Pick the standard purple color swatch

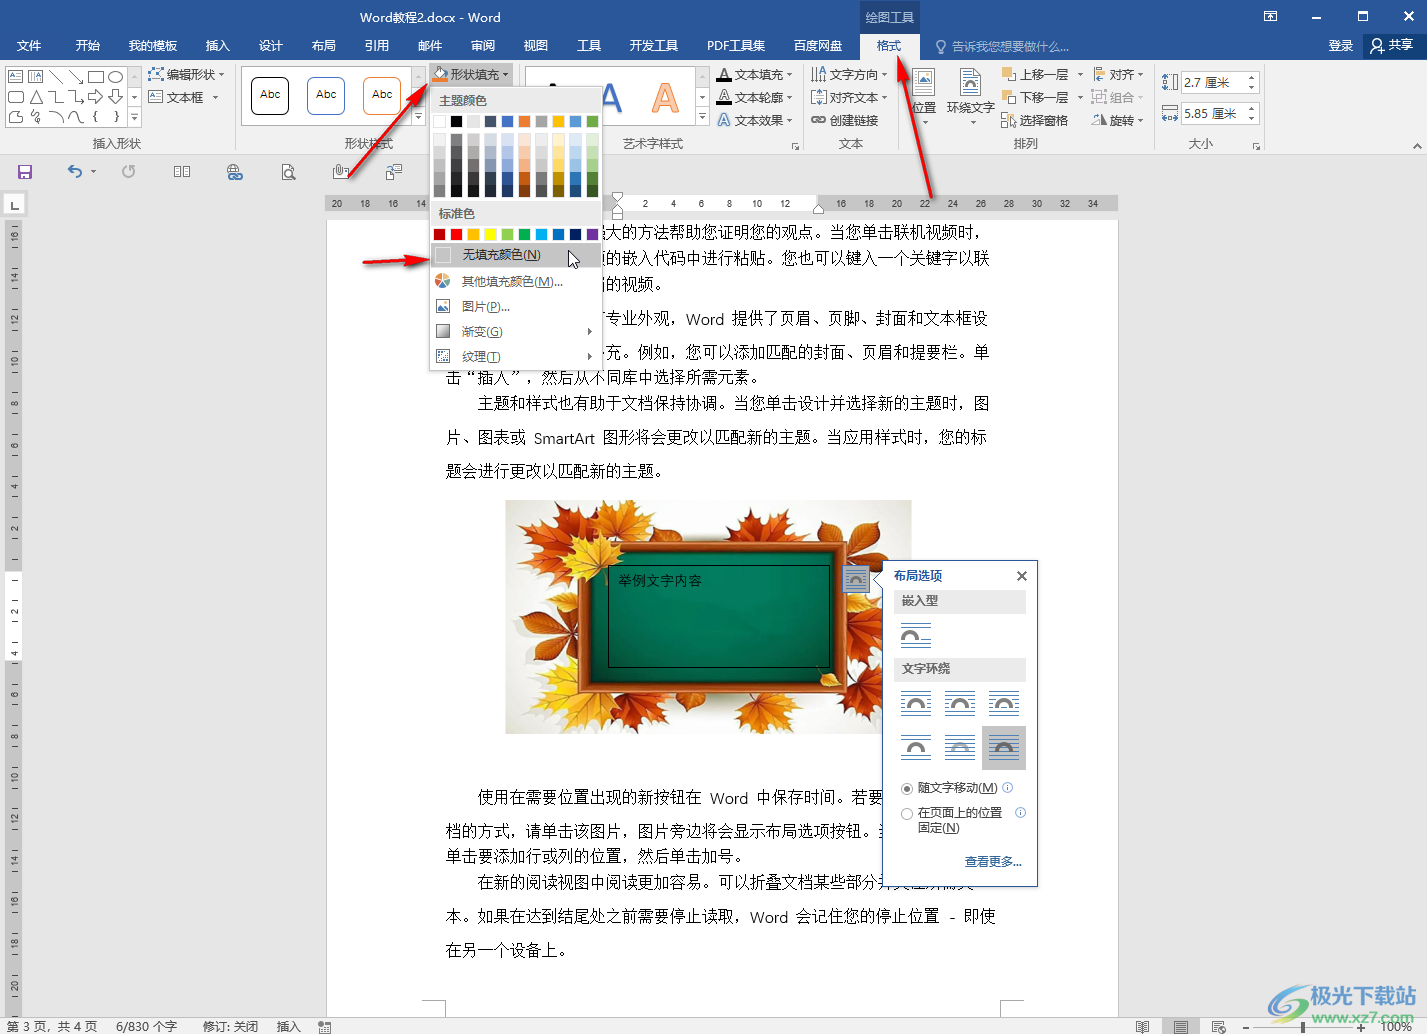pos(592,235)
